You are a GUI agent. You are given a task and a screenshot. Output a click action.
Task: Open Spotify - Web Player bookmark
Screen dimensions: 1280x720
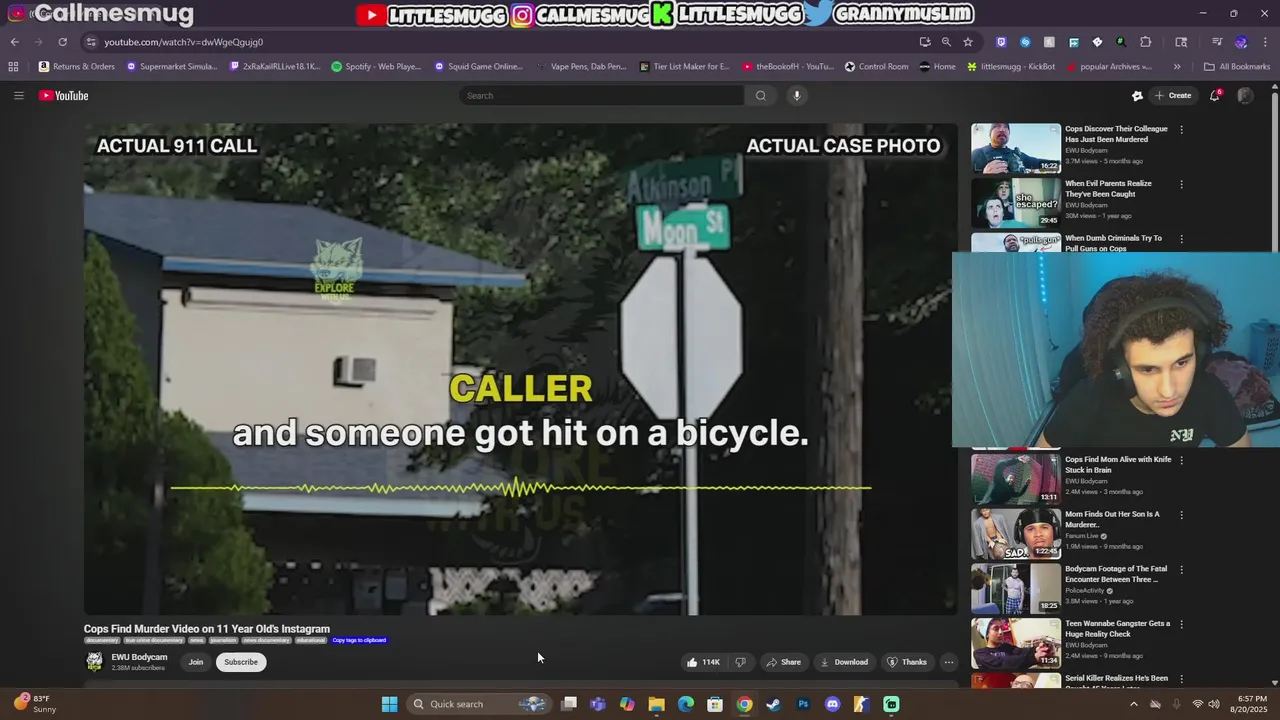(376, 67)
